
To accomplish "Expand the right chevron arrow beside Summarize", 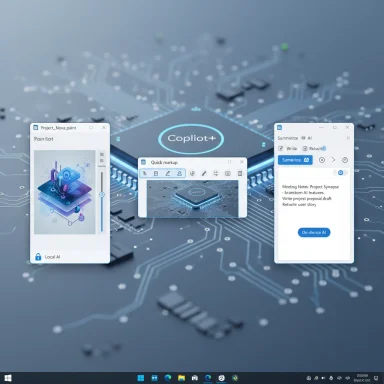I will tap(333, 160).
